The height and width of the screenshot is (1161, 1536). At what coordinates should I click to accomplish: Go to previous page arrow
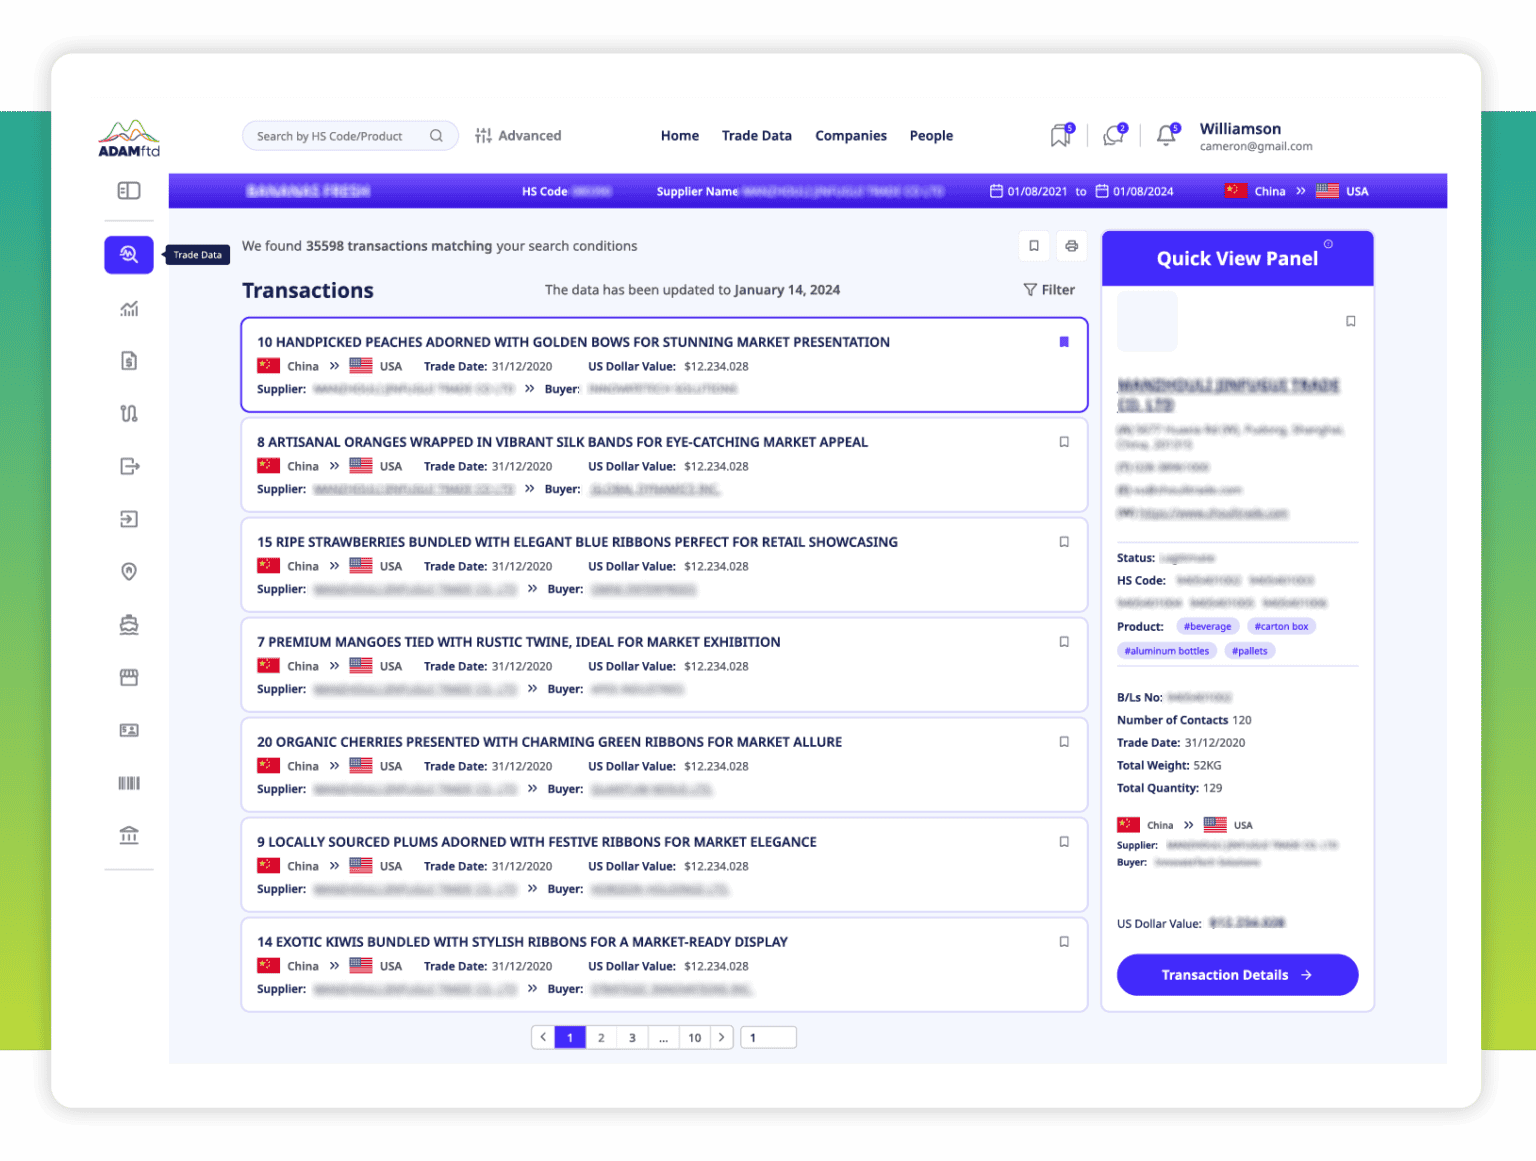(x=543, y=1037)
